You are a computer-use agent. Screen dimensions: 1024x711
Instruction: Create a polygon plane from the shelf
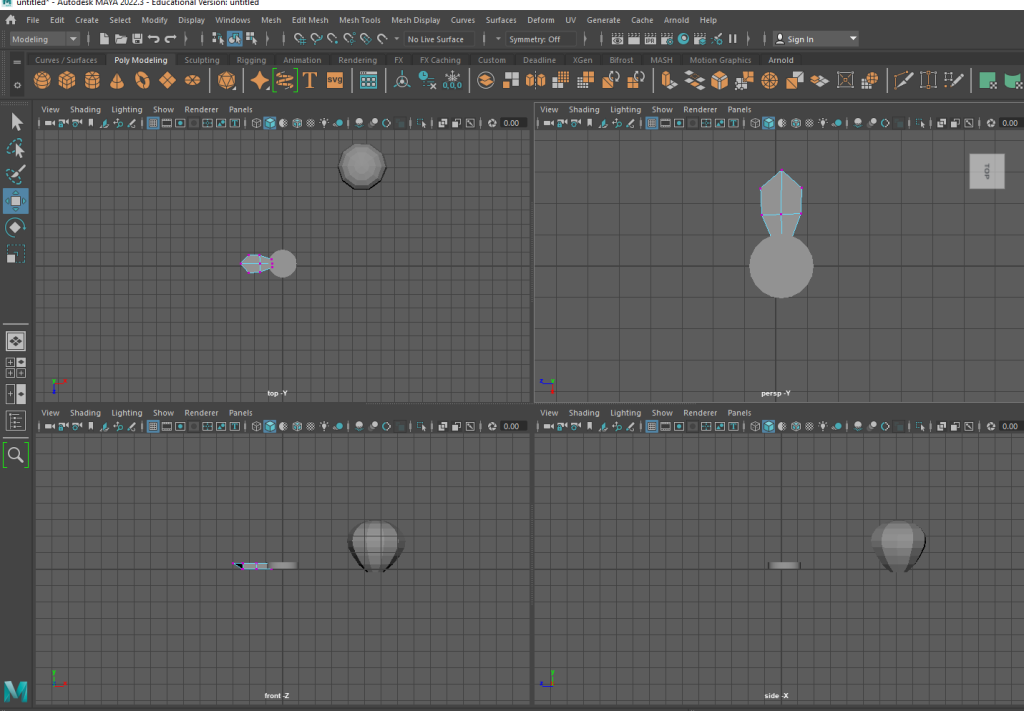tap(167, 80)
